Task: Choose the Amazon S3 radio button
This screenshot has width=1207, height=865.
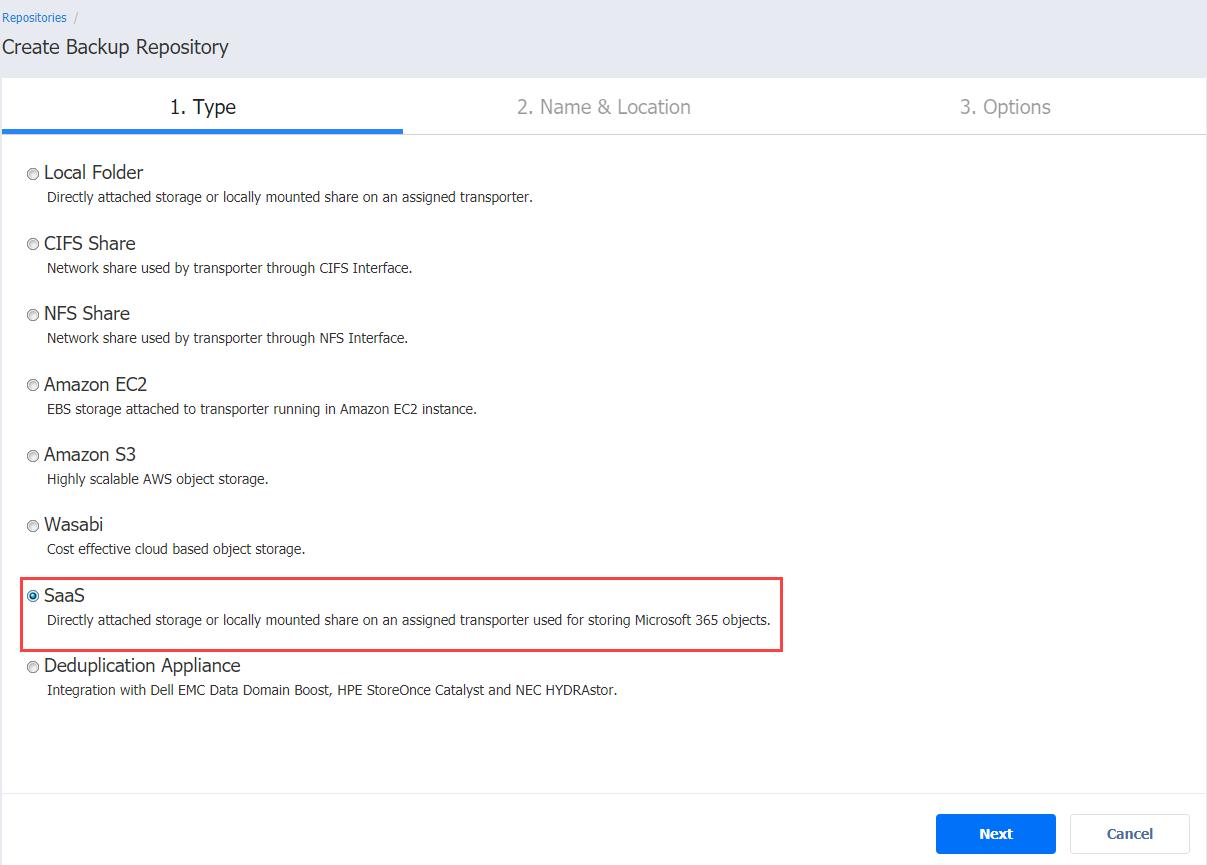Action: [x=33, y=456]
